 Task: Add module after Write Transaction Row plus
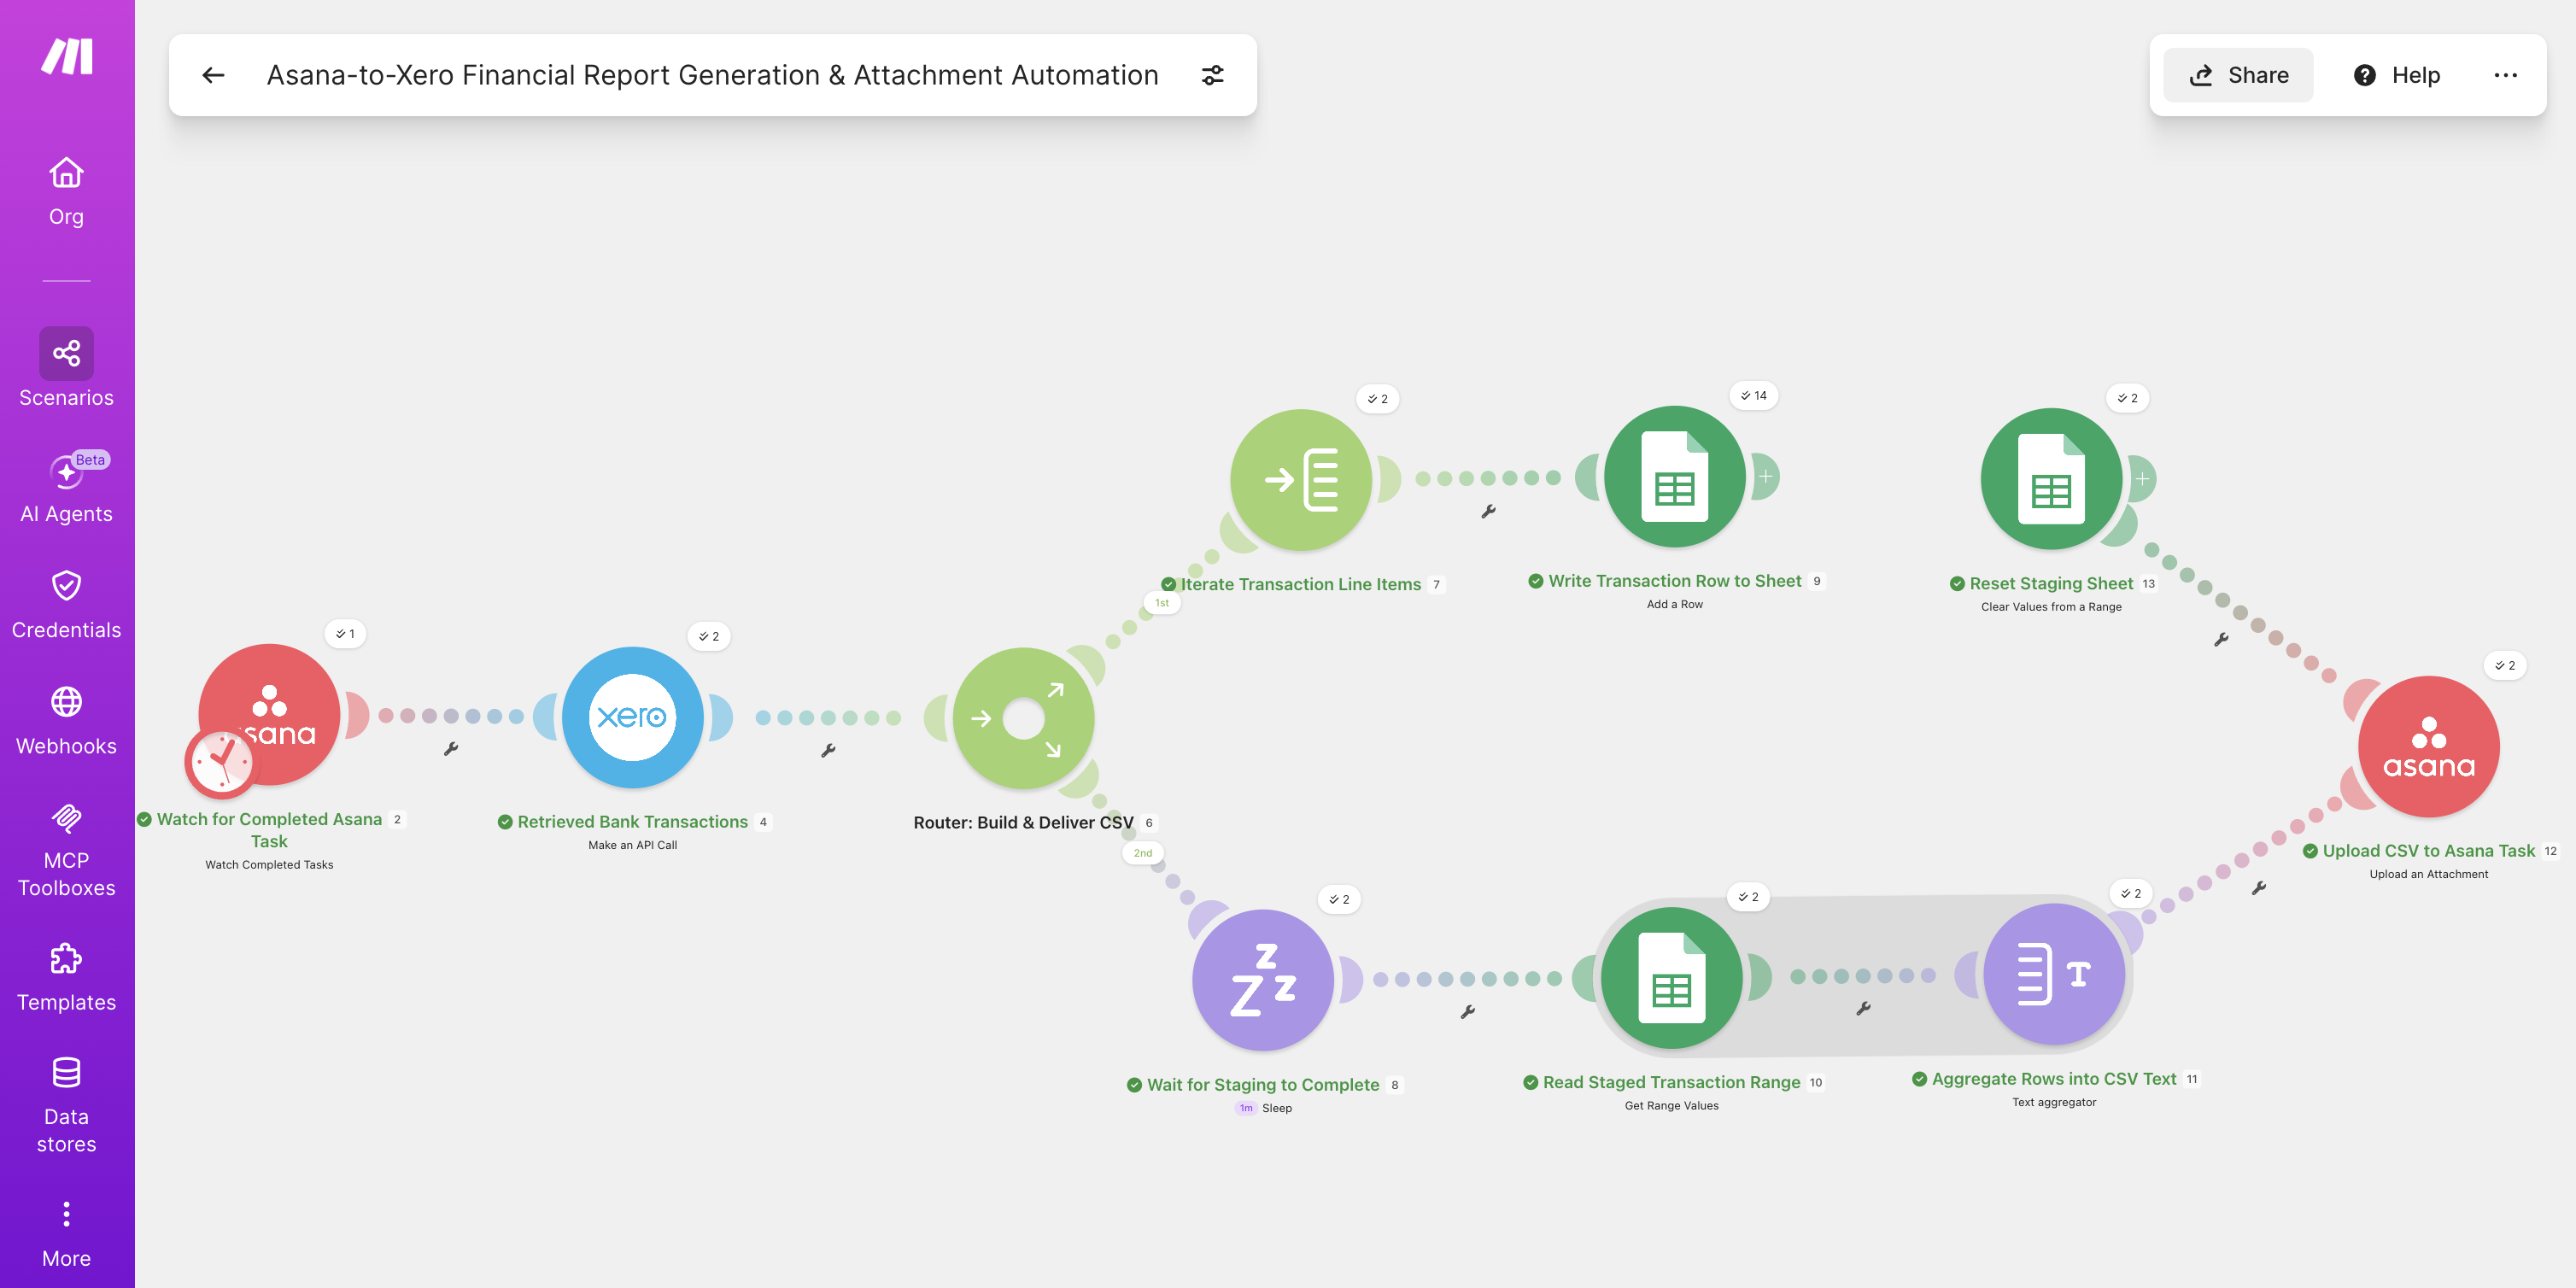click(1766, 477)
